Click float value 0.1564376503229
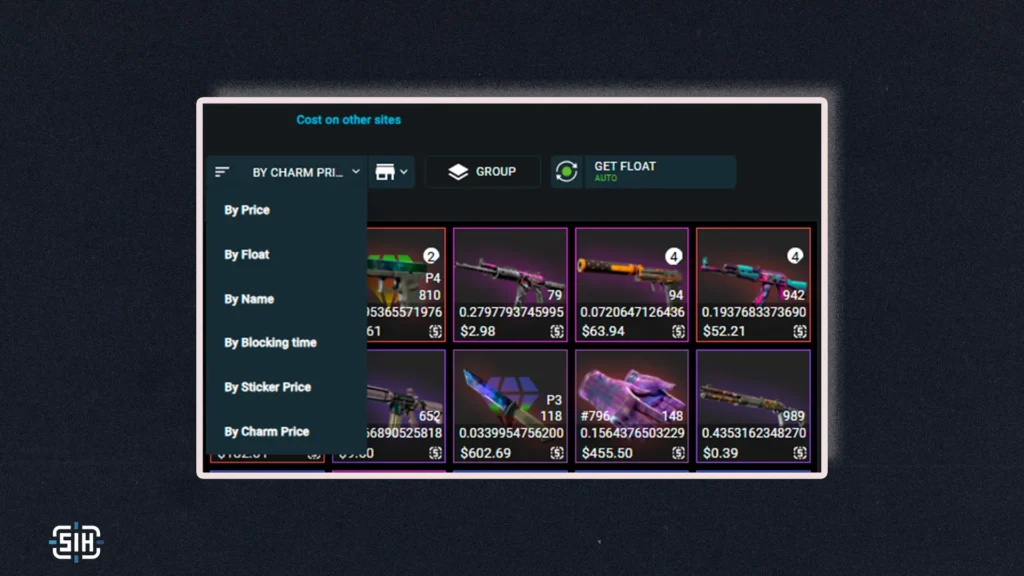Screen dimensions: 1024x576 coord(632,433)
